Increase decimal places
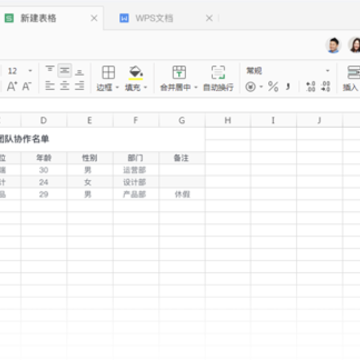The width and height of the screenshot is (360, 360). 311,87
